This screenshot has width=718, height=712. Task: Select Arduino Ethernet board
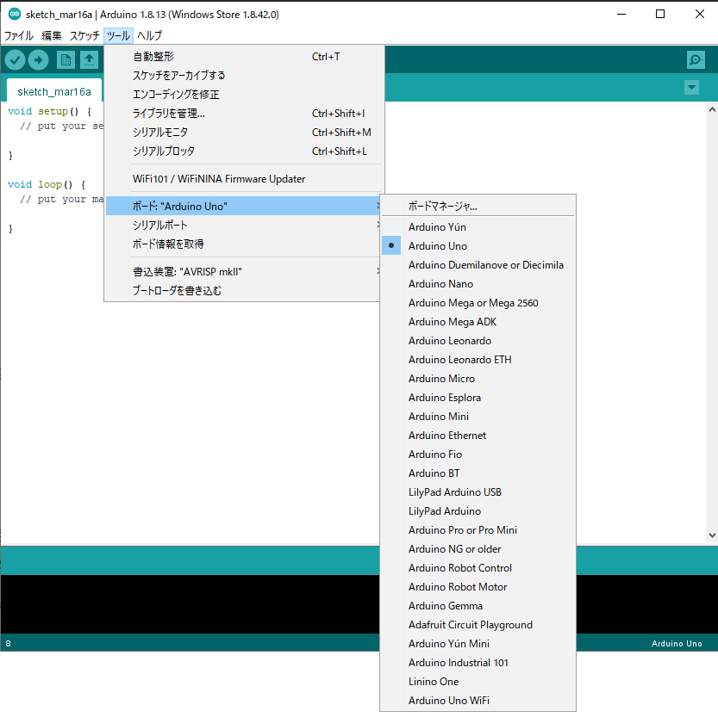(478, 435)
